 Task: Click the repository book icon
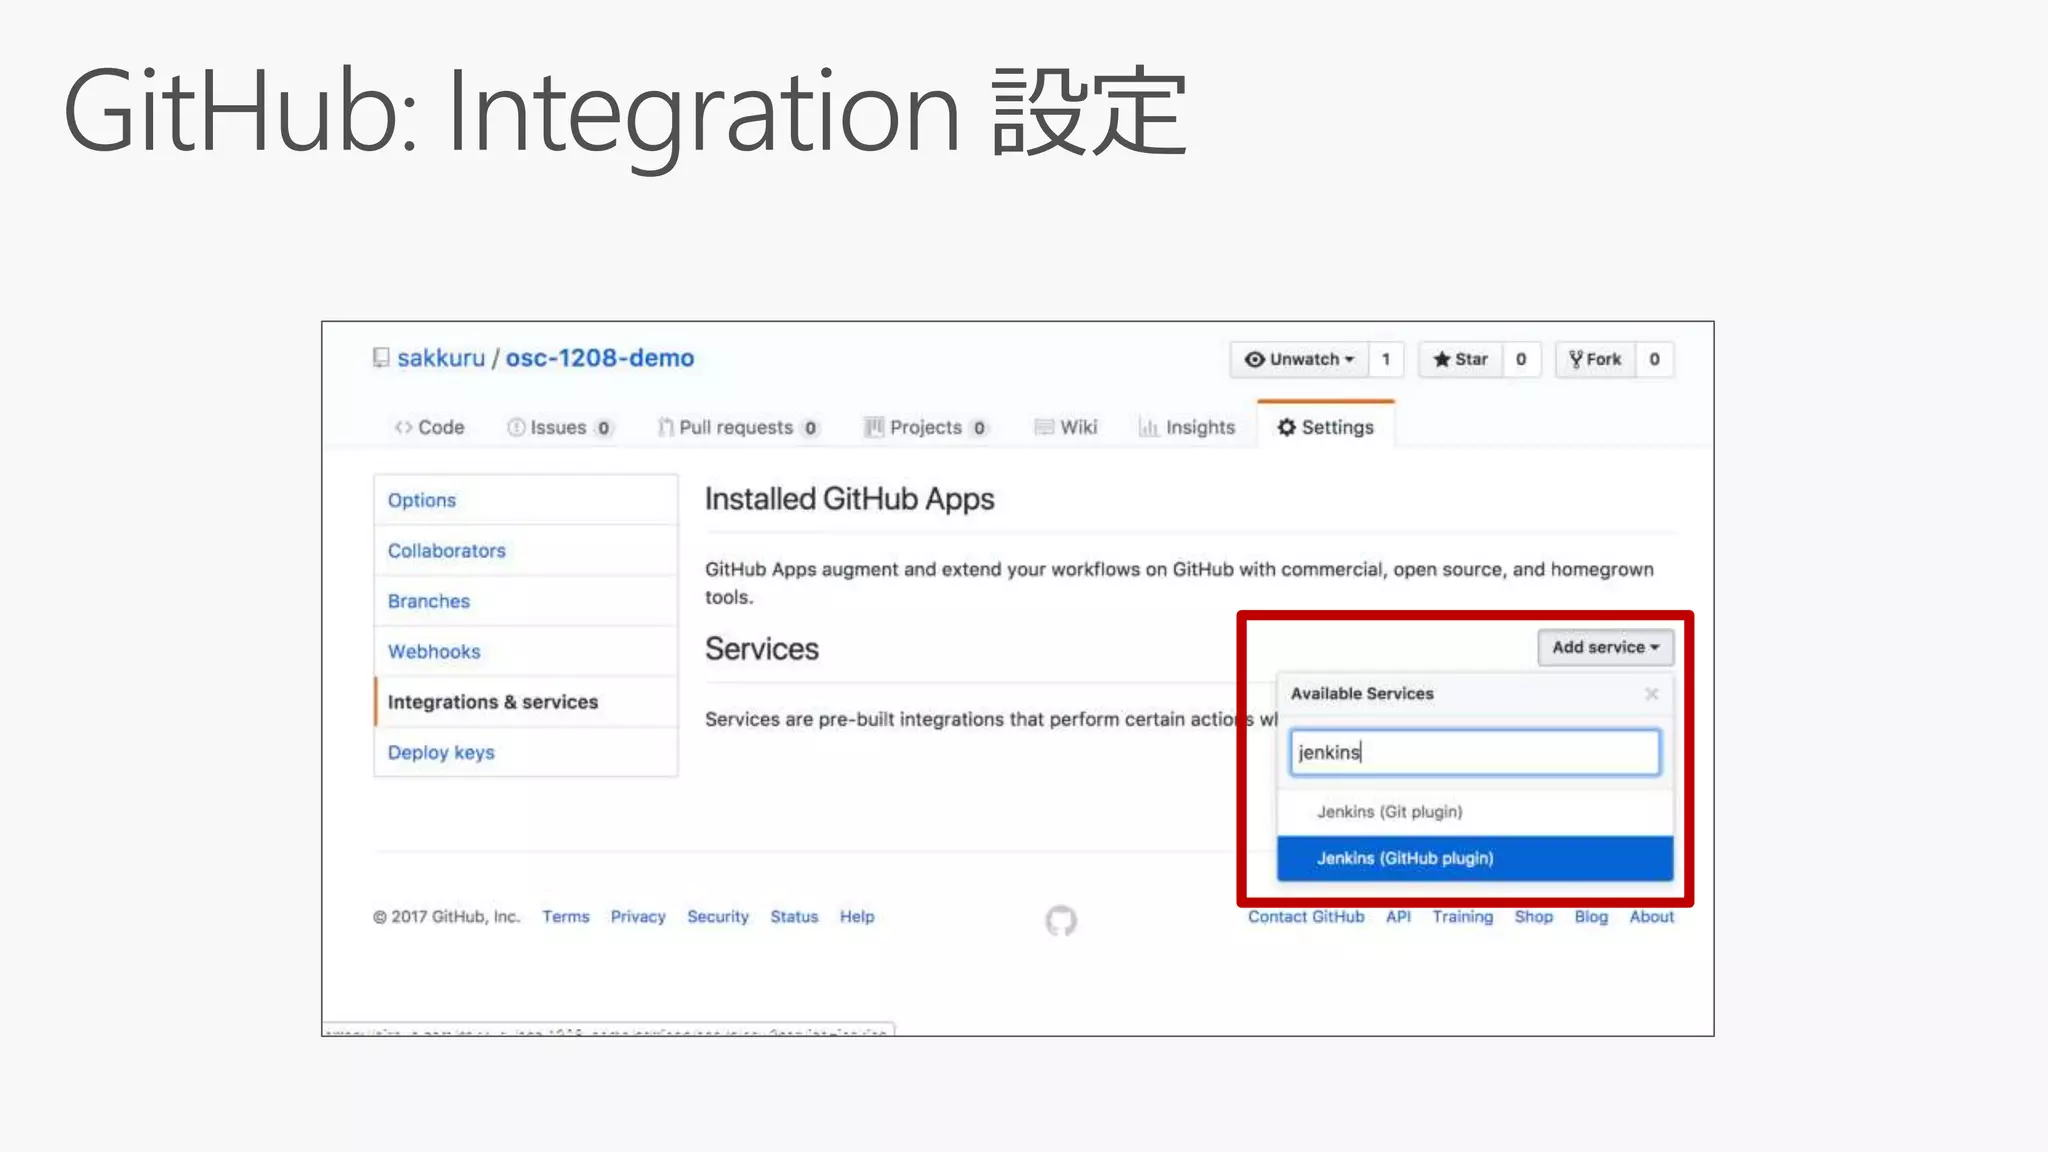click(381, 358)
